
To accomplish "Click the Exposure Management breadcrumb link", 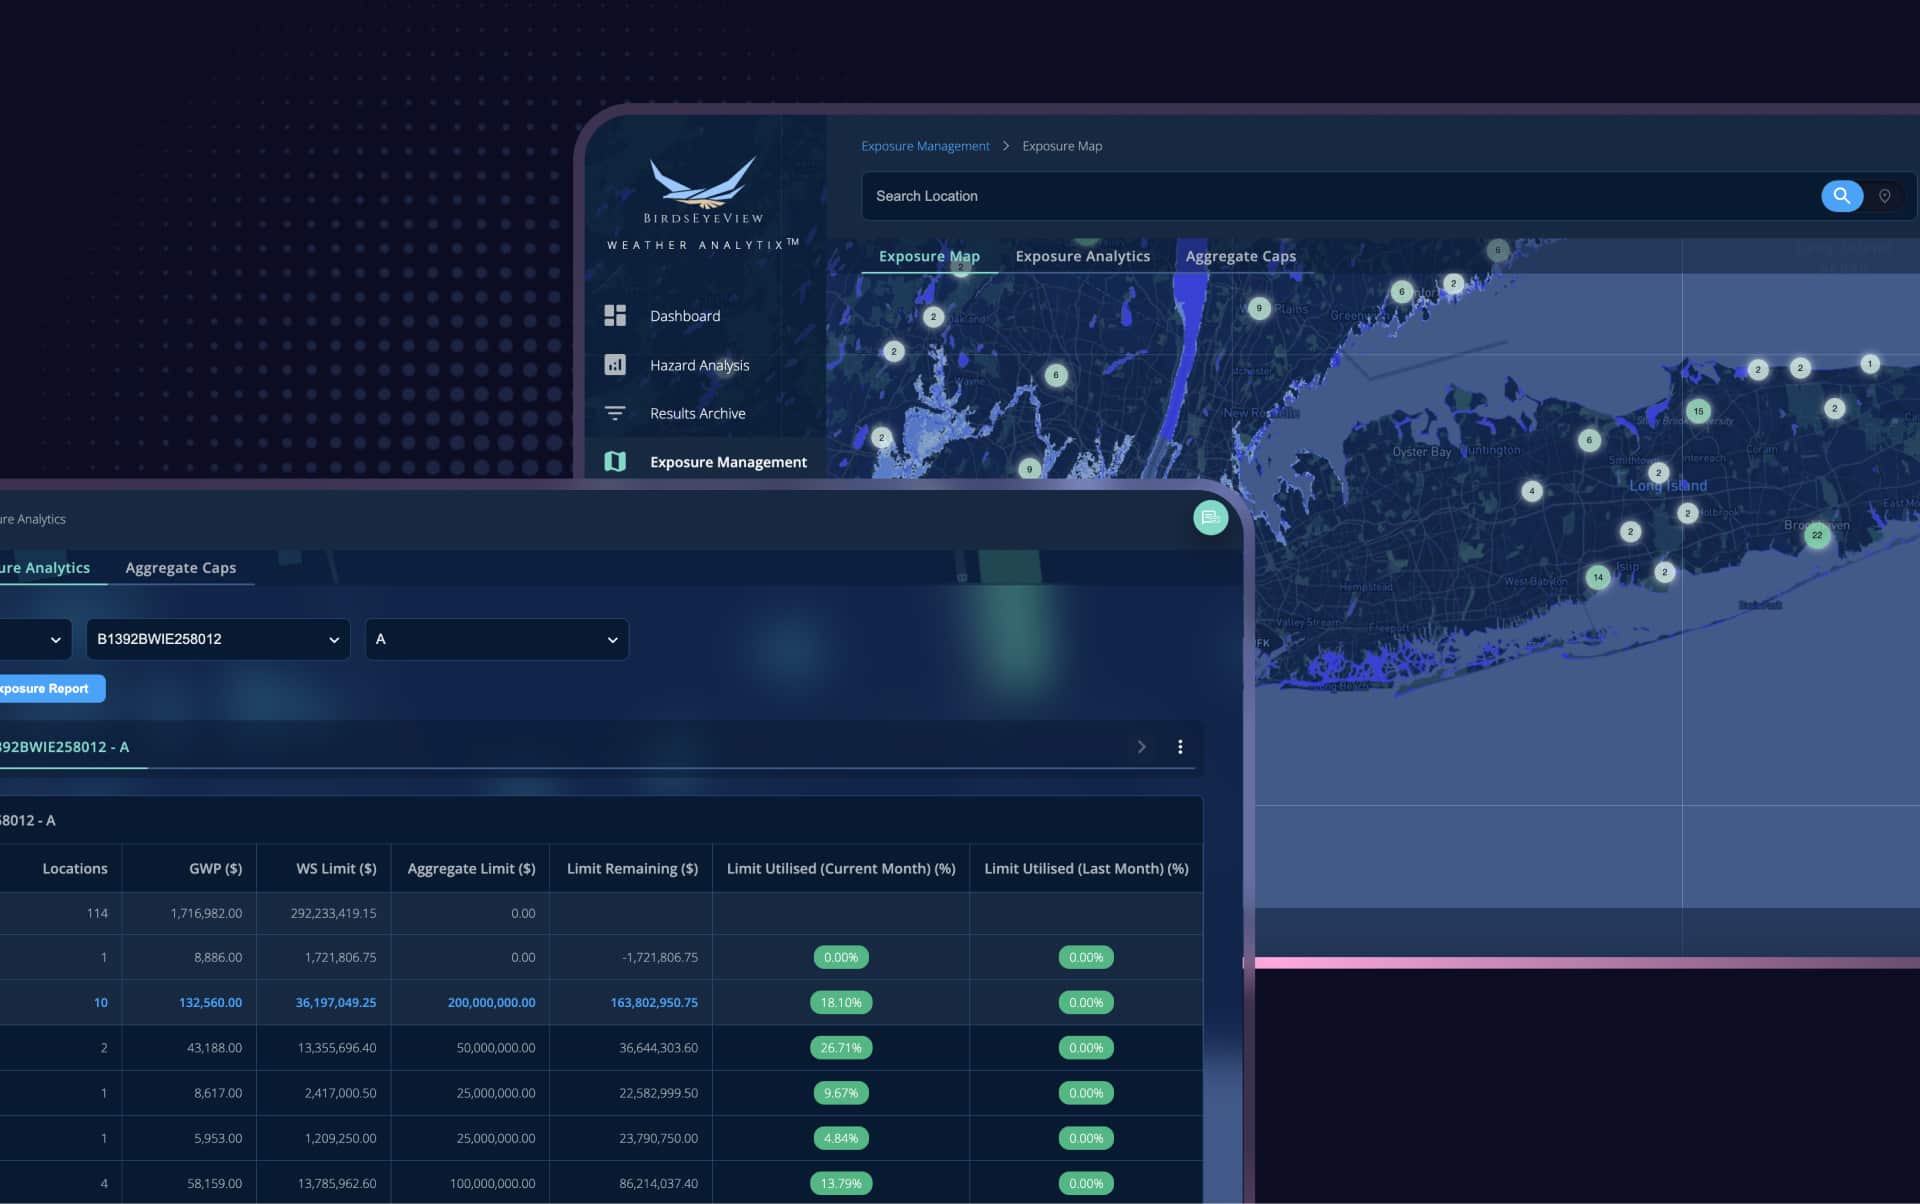I will (x=925, y=146).
